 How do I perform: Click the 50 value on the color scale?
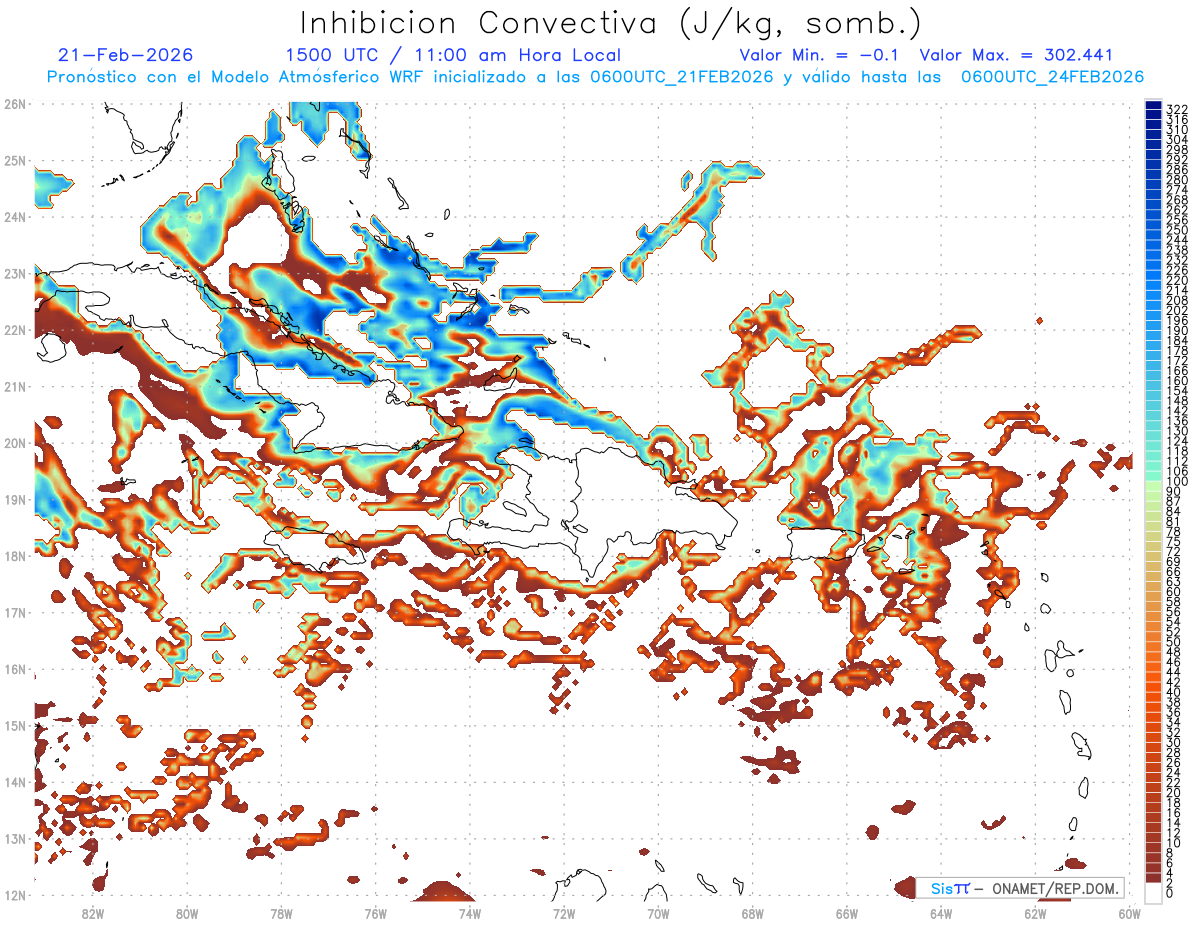tap(1174, 641)
